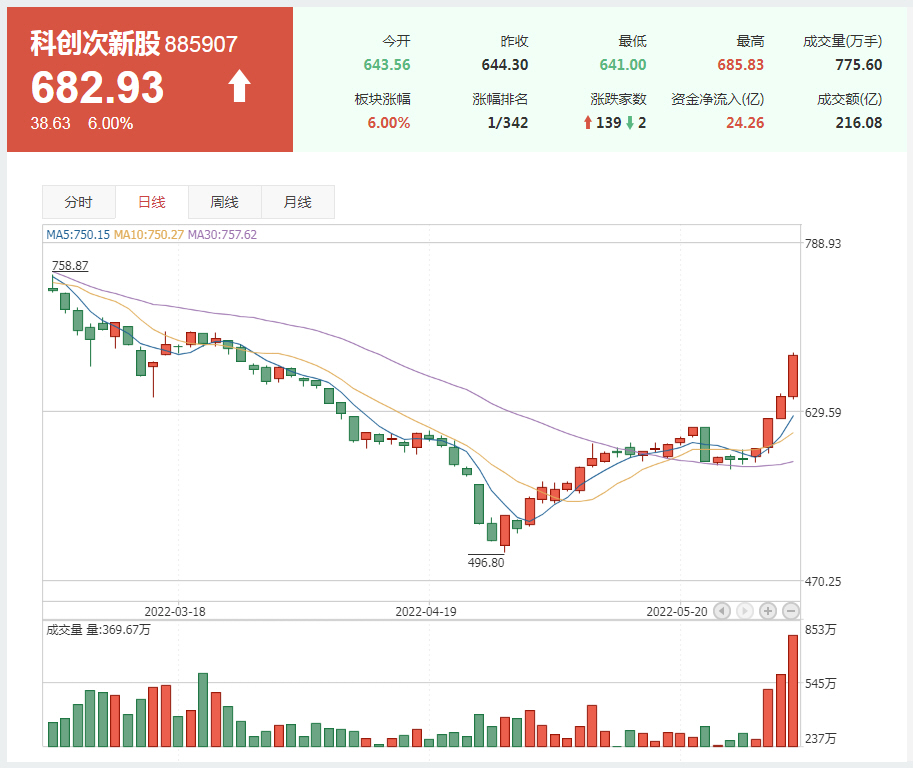The image size is (913, 768).
Task: Open the 周线 weekly chart tab
Action: click(224, 202)
